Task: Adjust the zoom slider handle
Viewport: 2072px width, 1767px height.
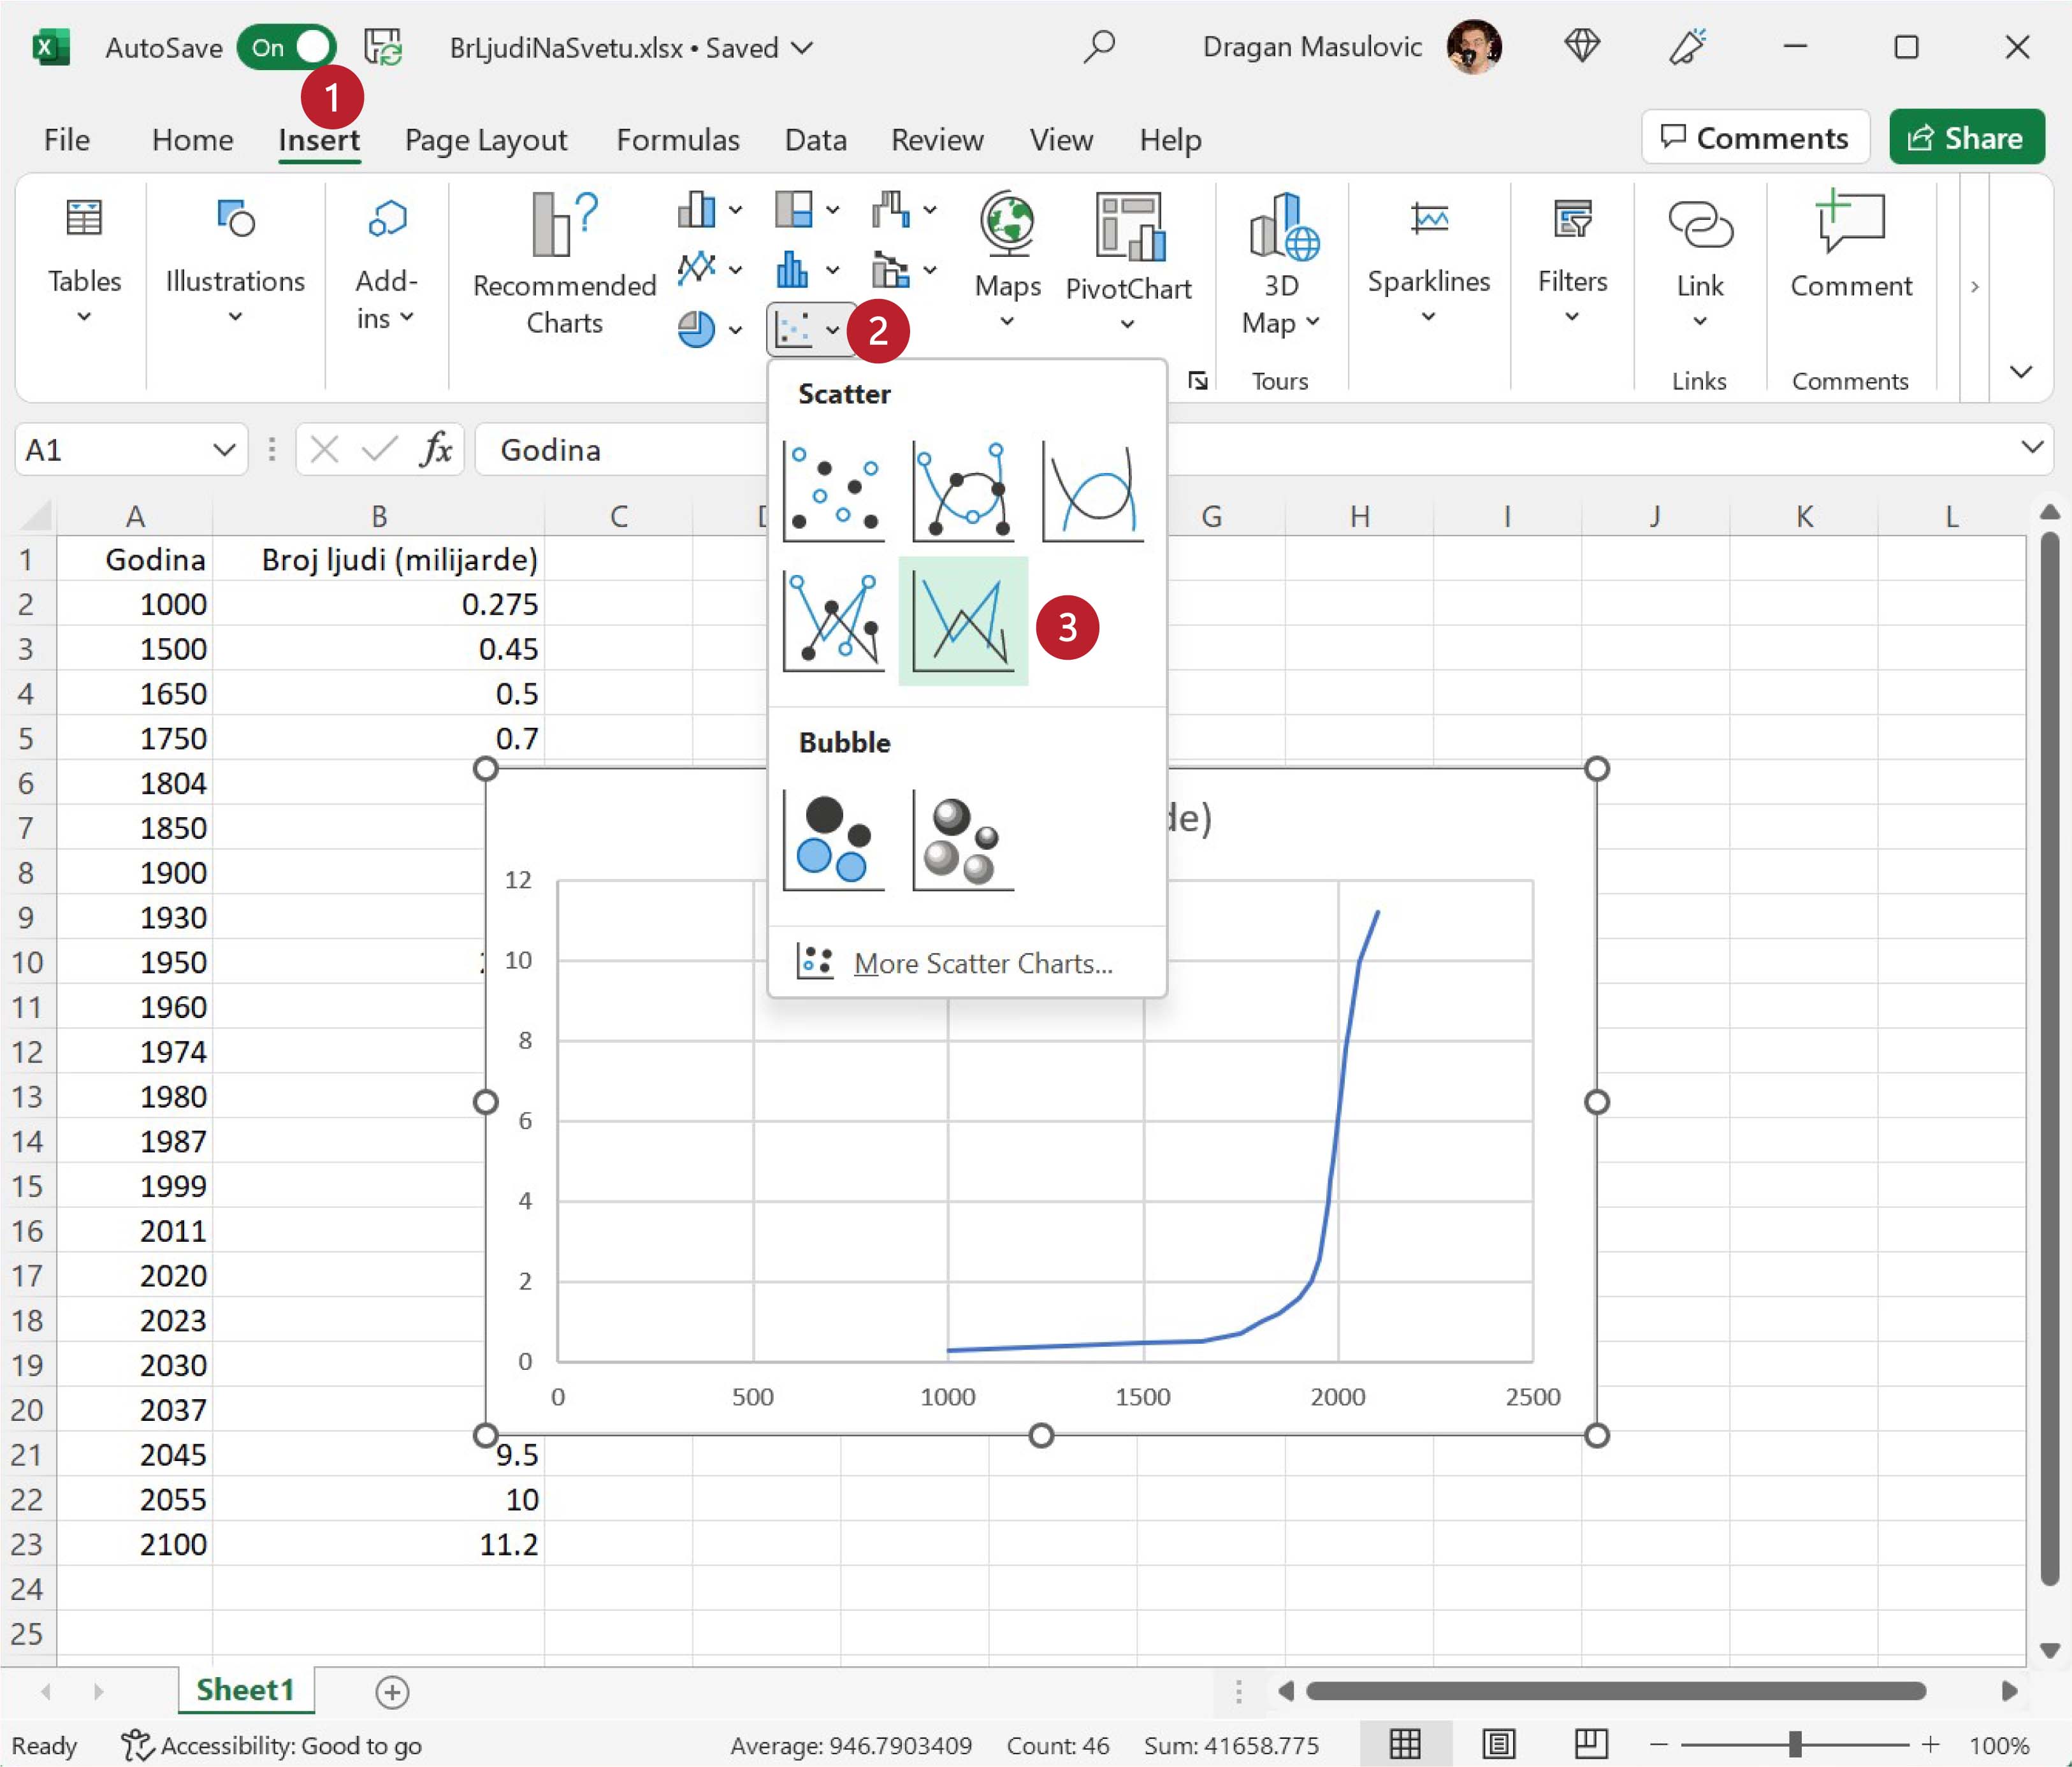Action: [x=1795, y=1744]
